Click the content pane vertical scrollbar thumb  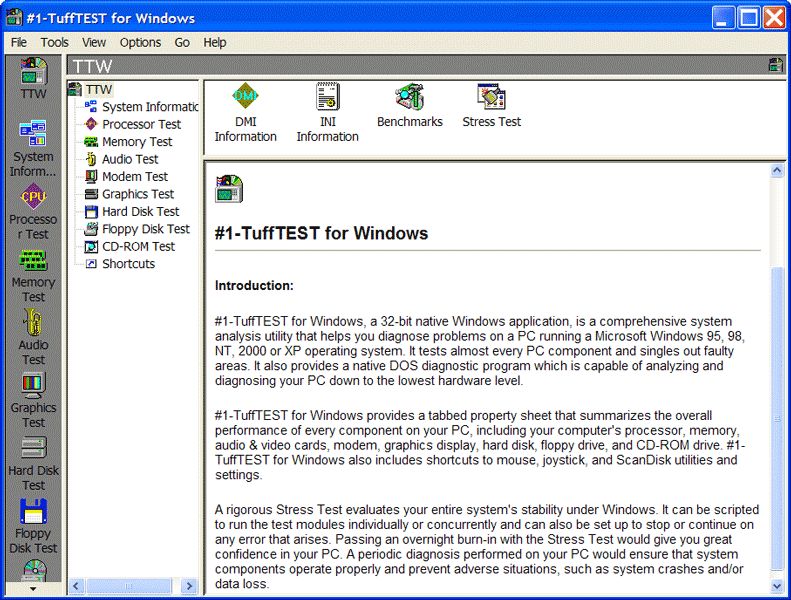click(777, 420)
